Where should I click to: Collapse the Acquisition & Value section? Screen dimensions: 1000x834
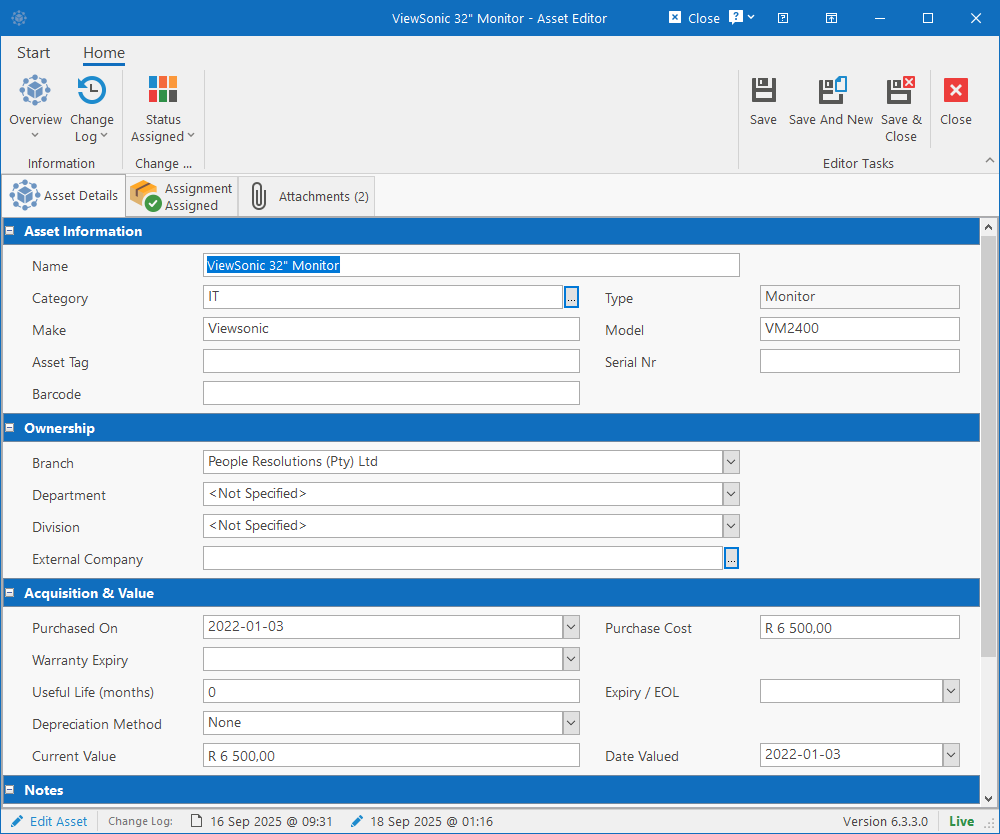pos(10,594)
